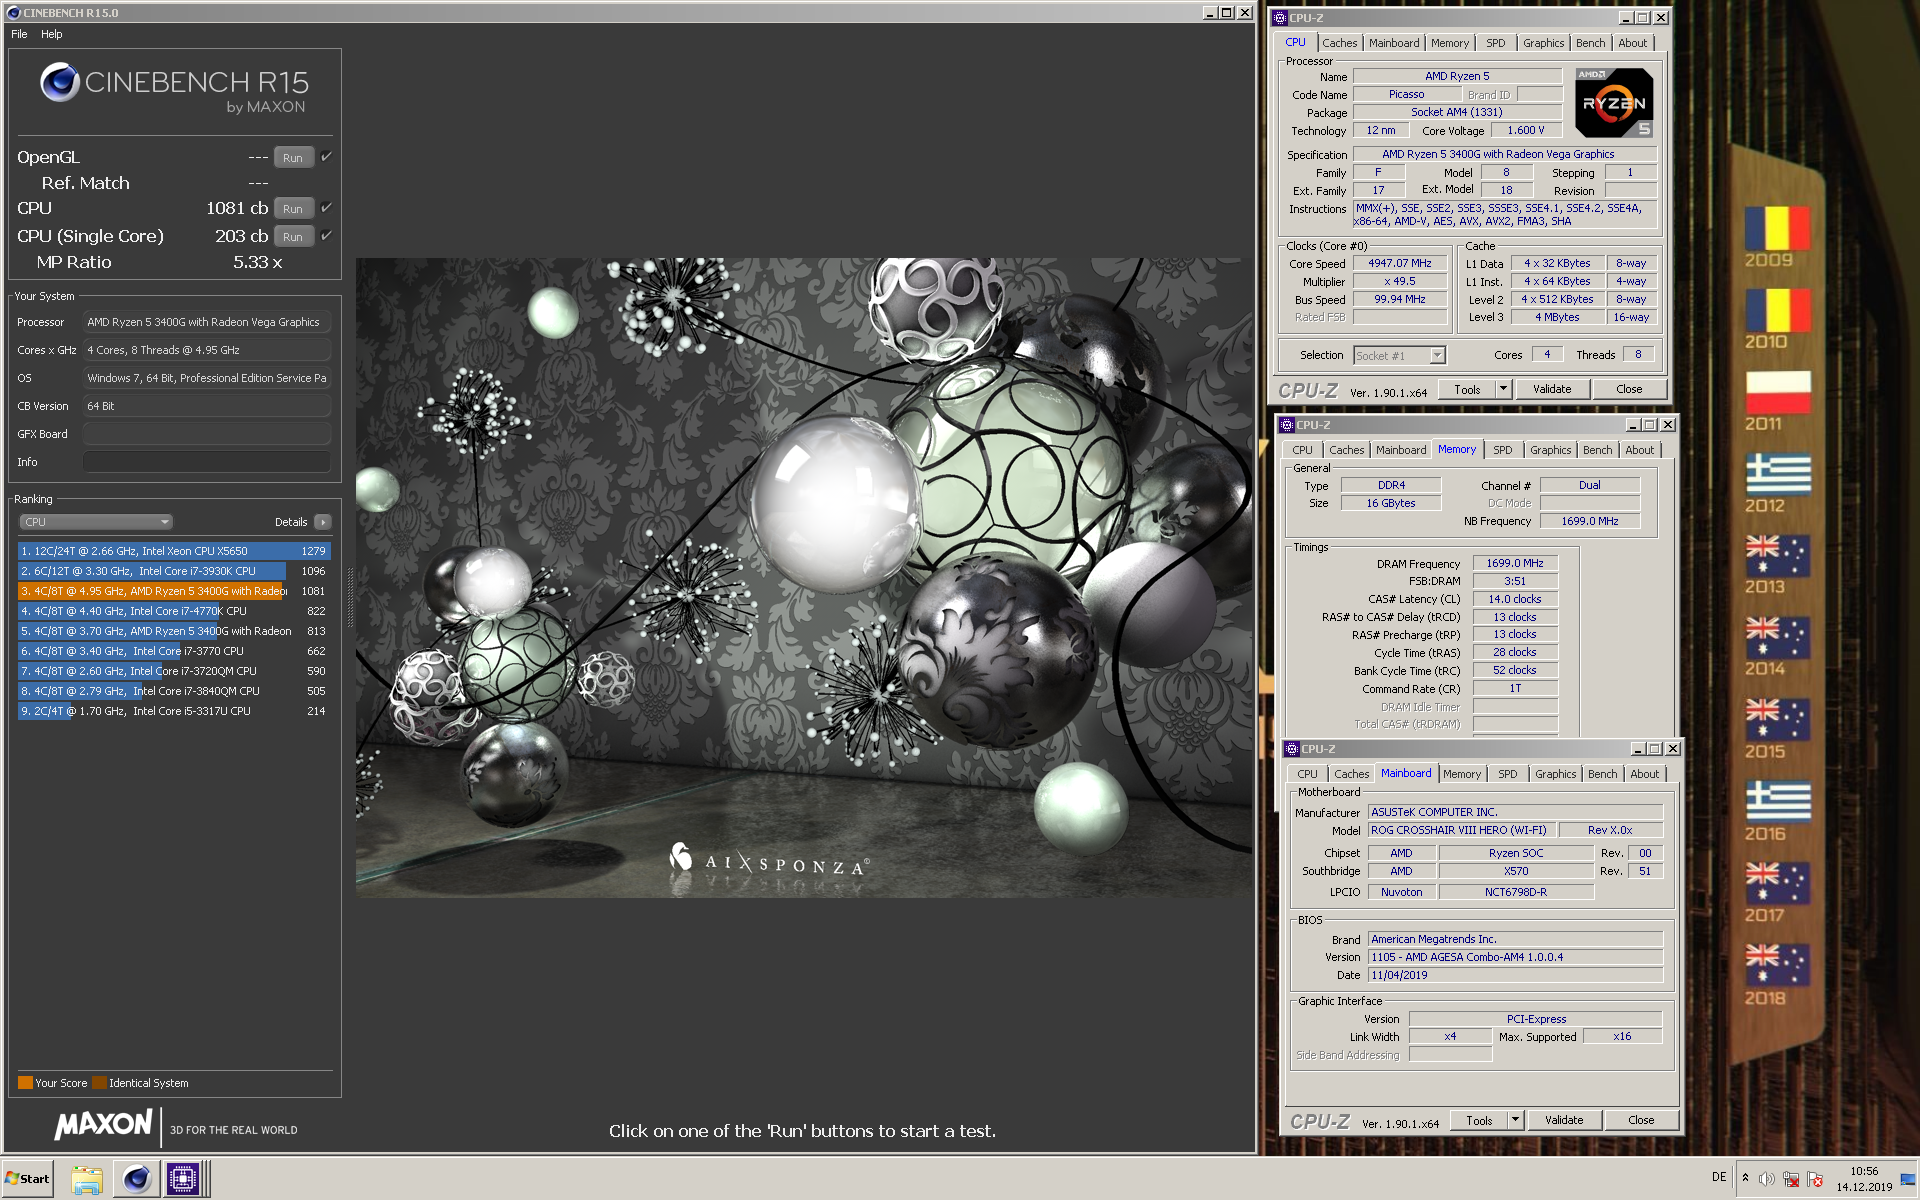Viewport: 1920px width, 1200px height.
Task: Click the brown Identical System legend swatch
Action: click(99, 1083)
